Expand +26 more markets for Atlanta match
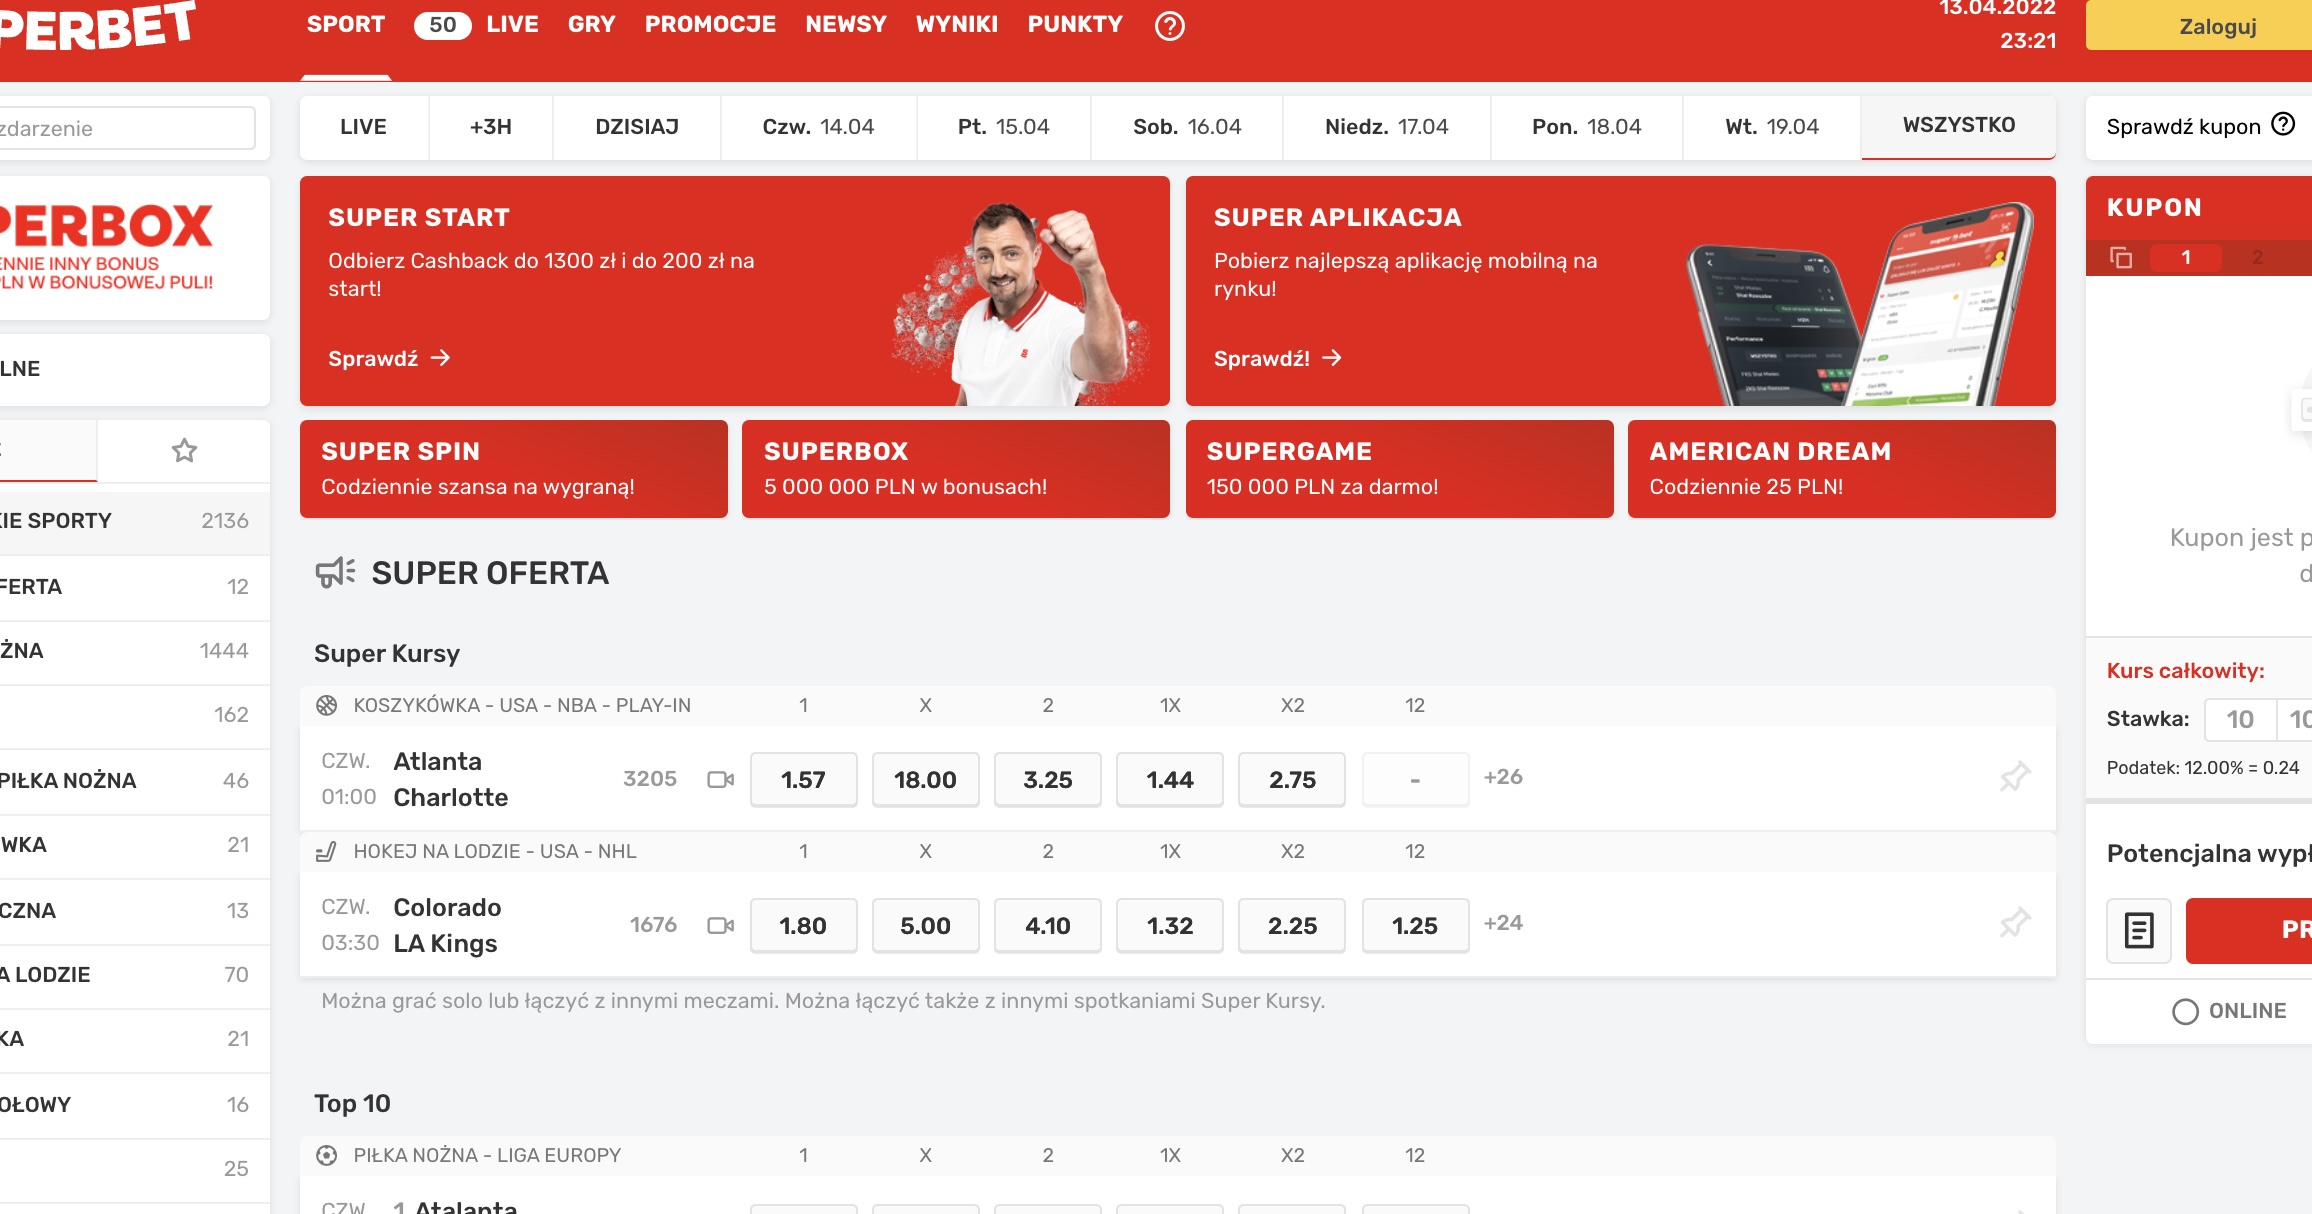The width and height of the screenshot is (2312, 1214). click(x=1503, y=777)
